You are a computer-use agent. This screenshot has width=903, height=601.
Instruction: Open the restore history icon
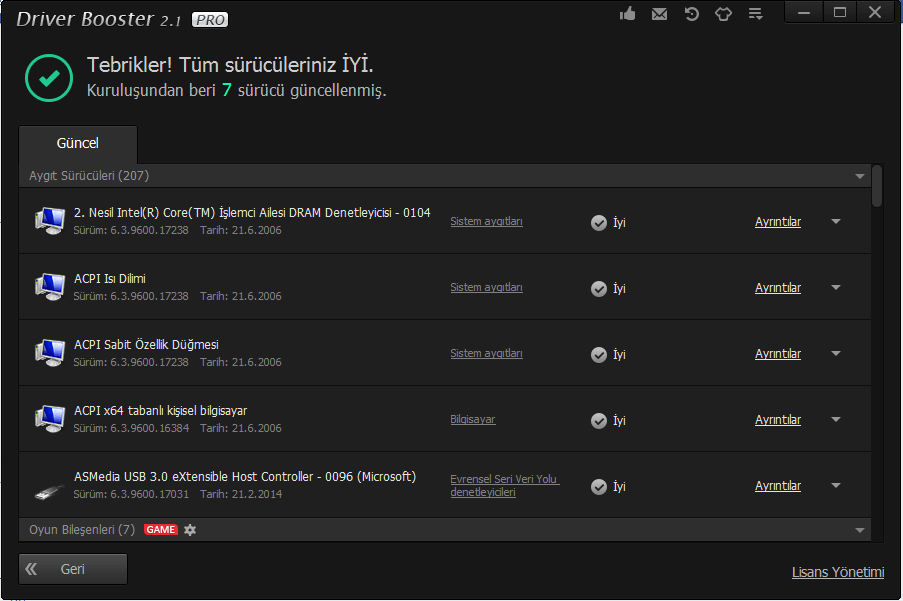[692, 14]
